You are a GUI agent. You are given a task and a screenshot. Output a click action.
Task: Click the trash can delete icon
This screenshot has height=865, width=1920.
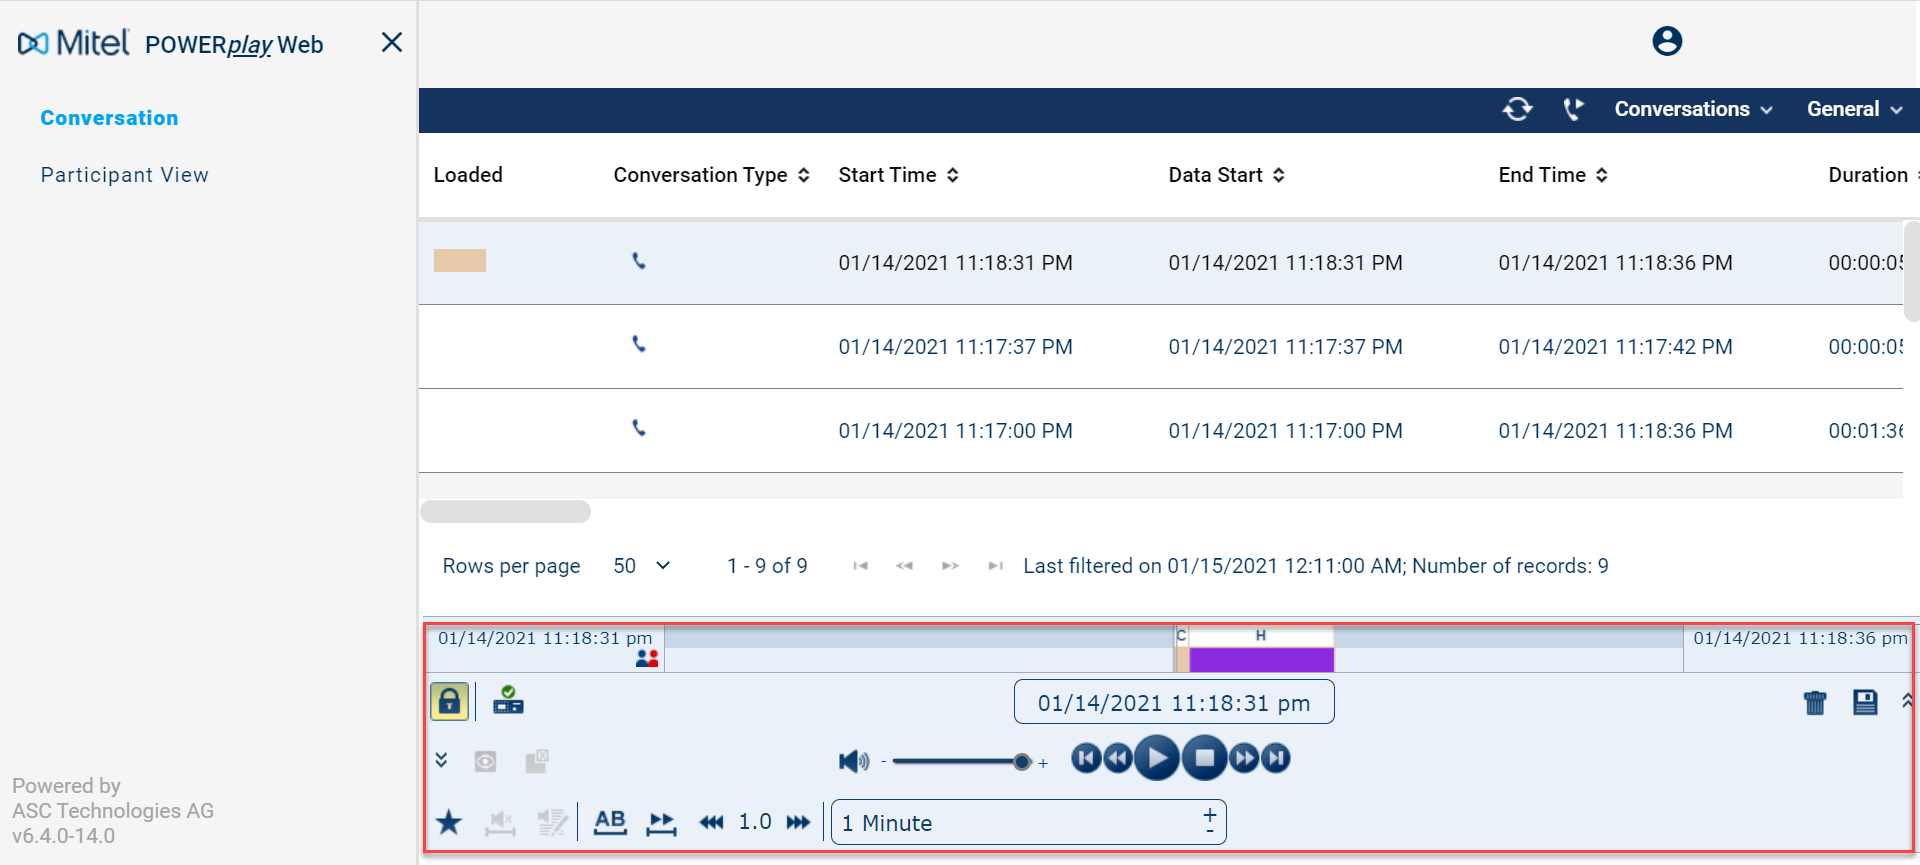pyautogui.click(x=1814, y=703)
